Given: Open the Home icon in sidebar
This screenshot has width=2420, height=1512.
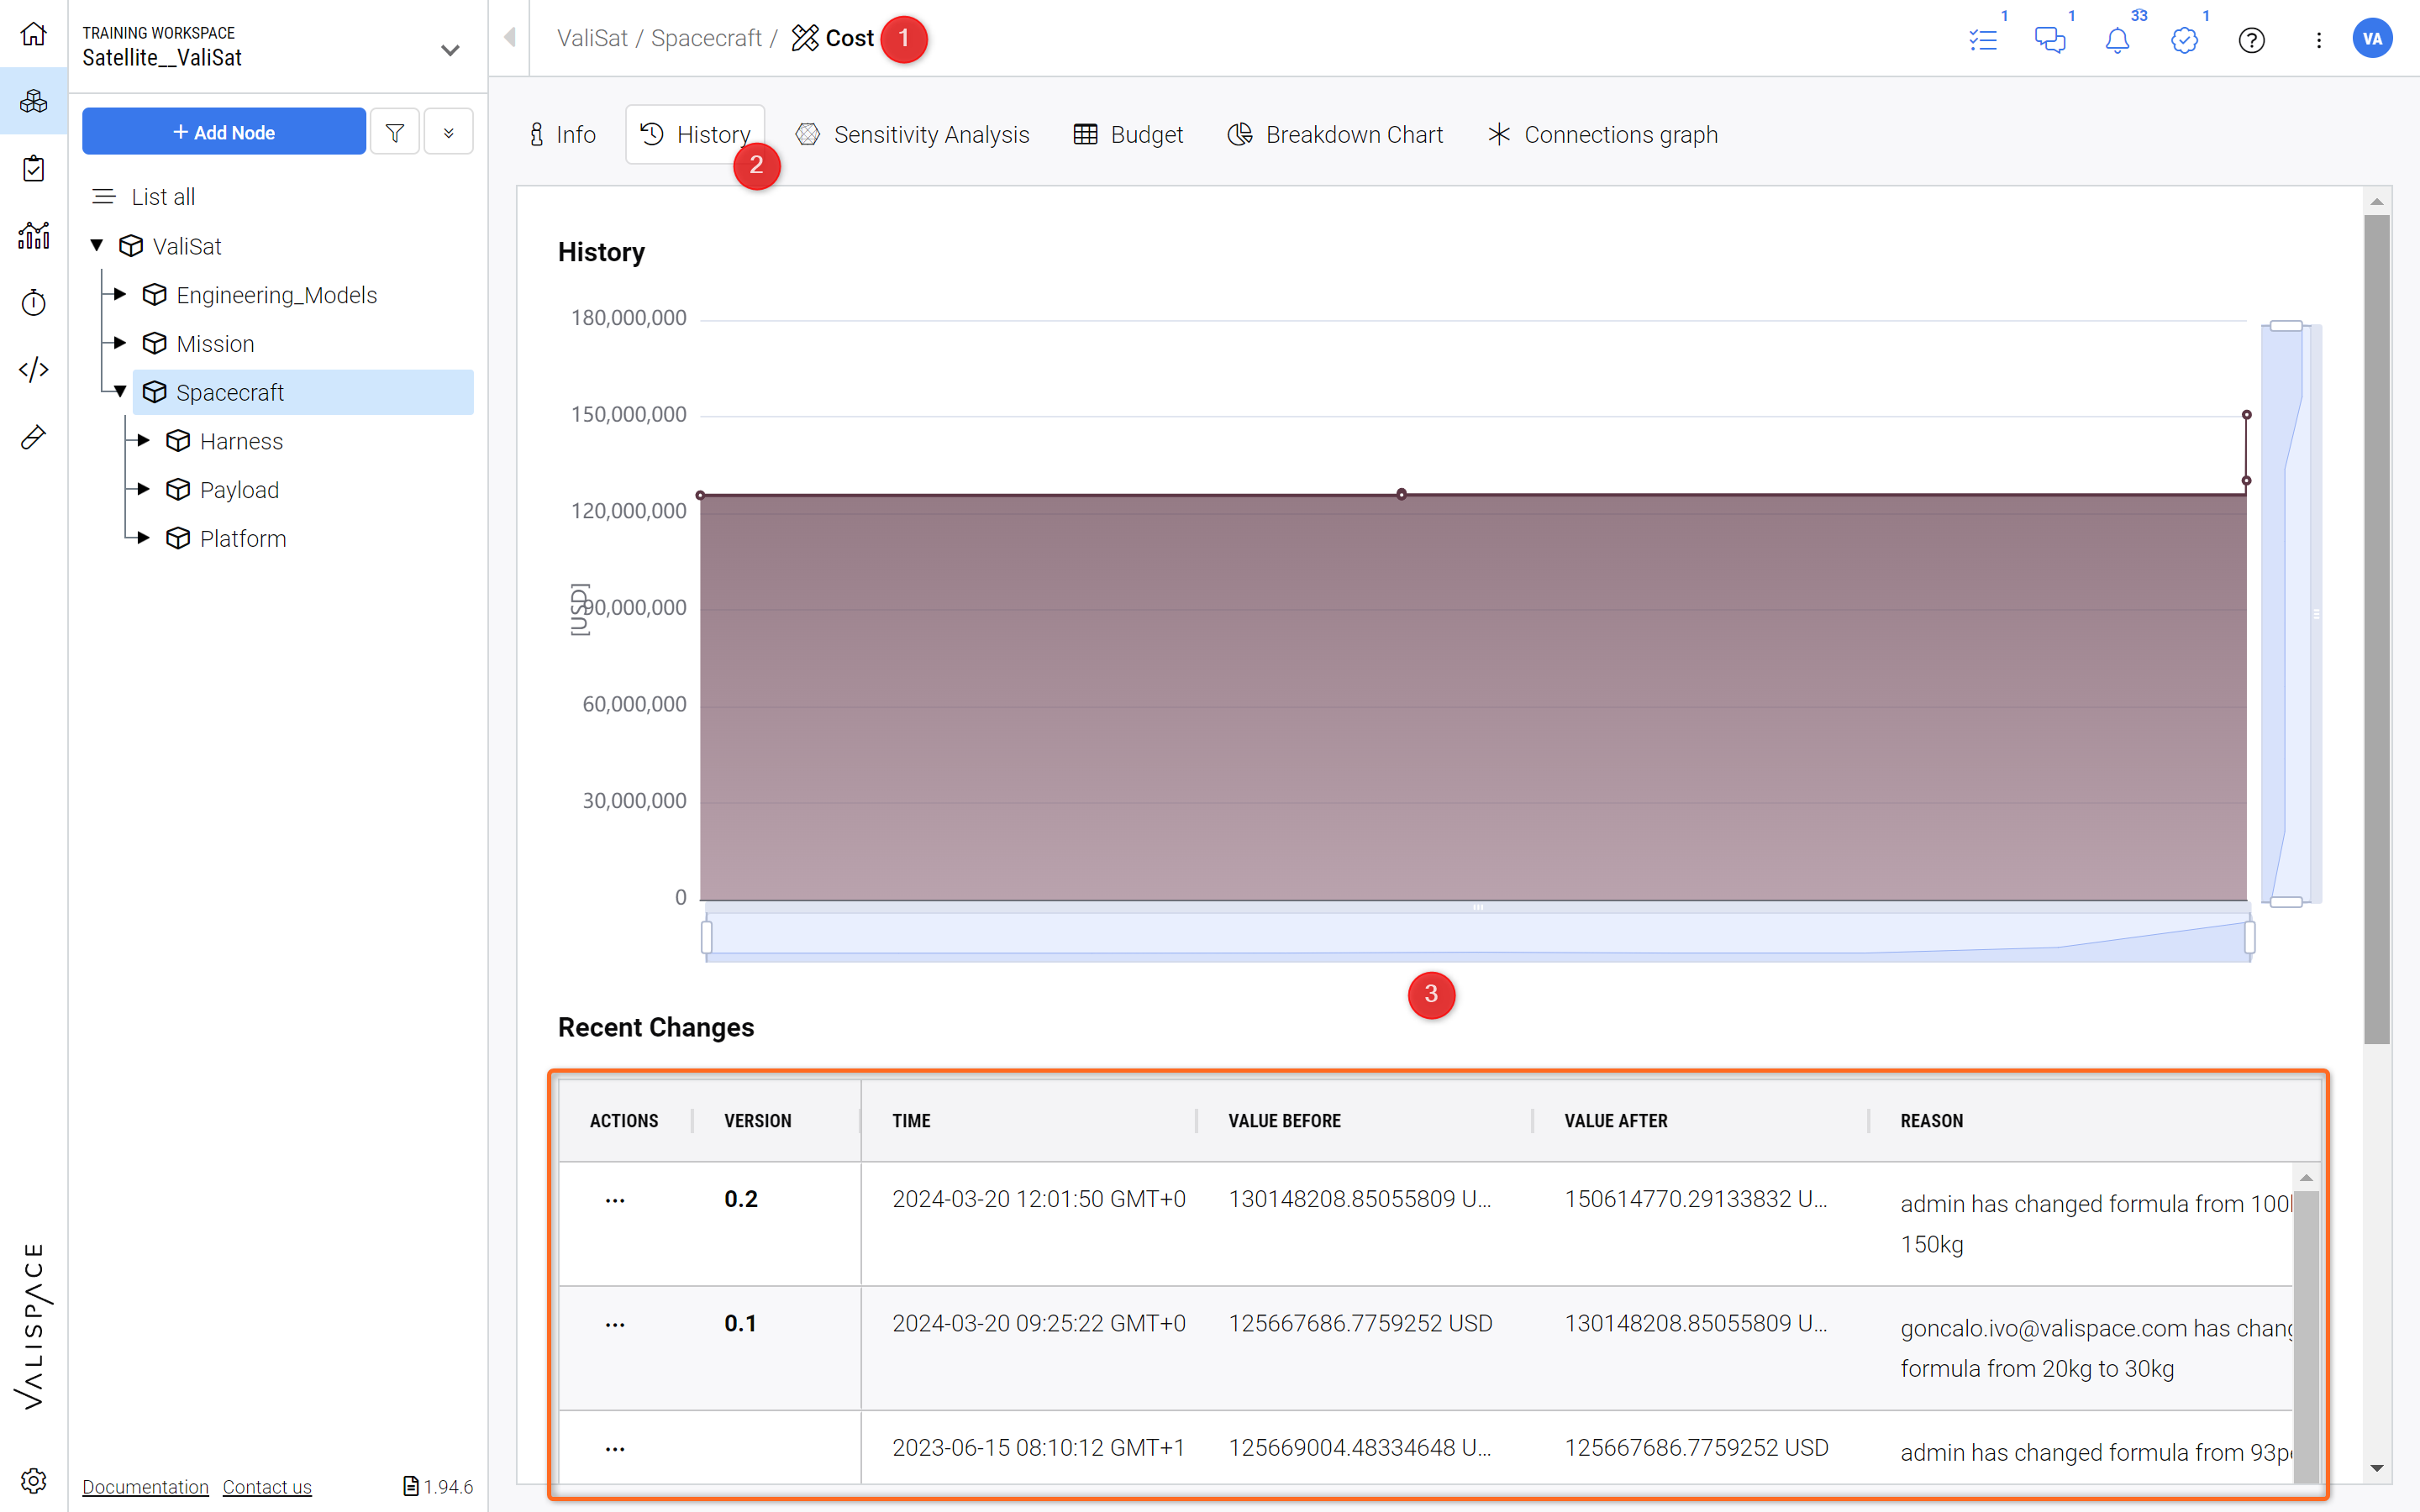Looking at the screenshot, I should 33,34.
